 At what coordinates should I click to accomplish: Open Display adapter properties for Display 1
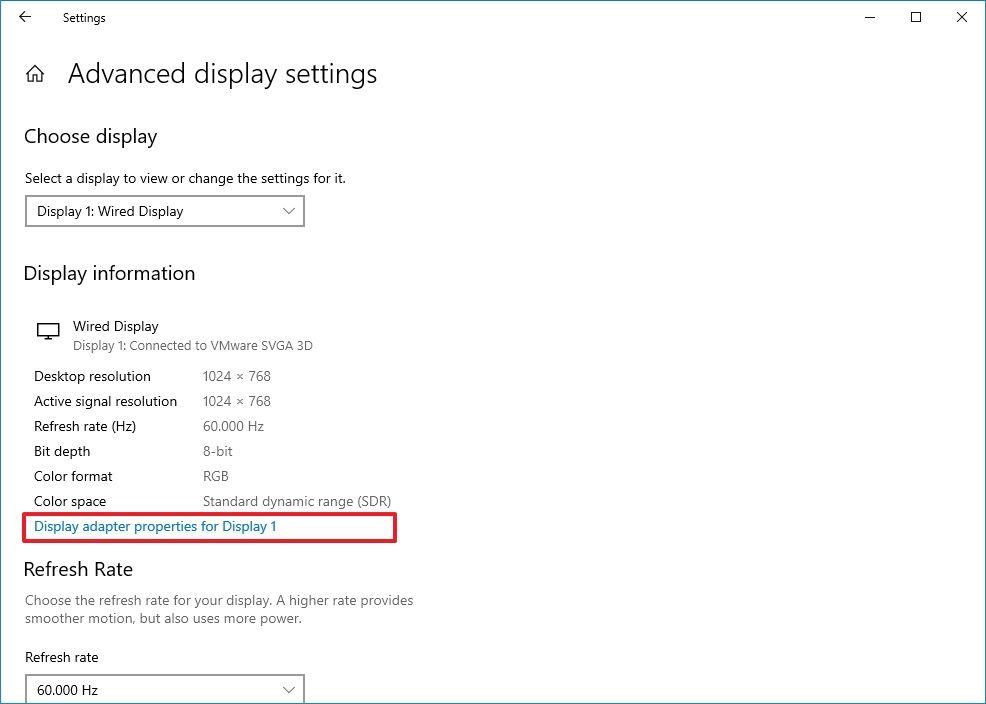pos(154,525)
